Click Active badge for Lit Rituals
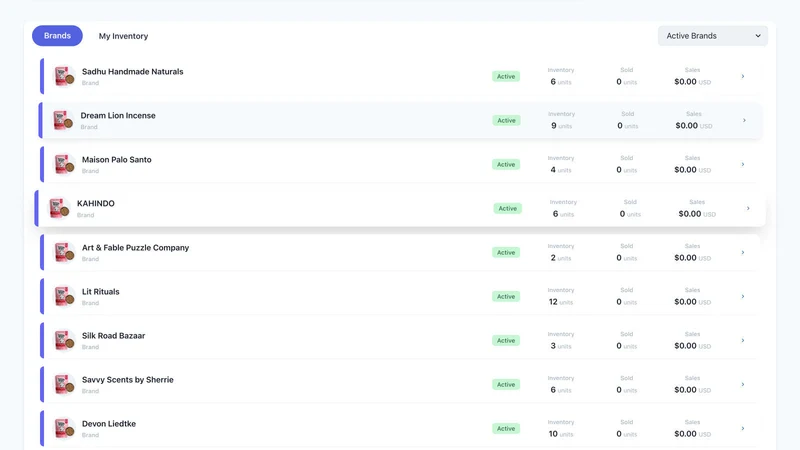 (x=506, y=296)
